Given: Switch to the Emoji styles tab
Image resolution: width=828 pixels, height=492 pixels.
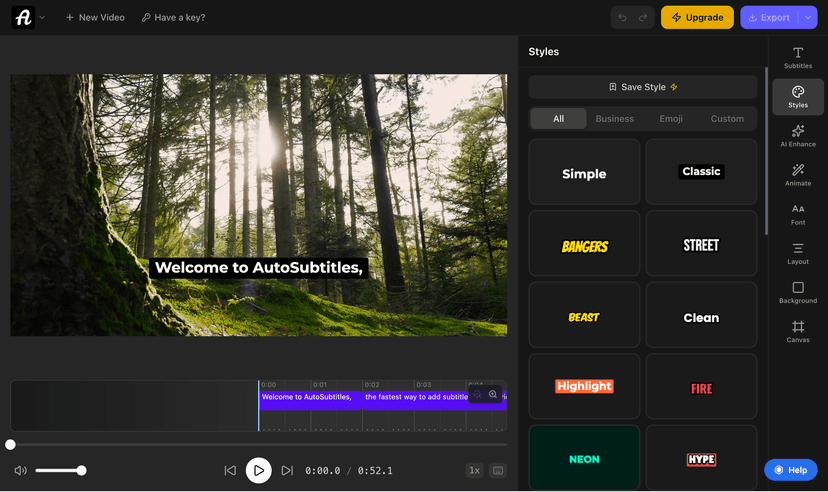Looking at the screenshot, I should [671, 119].
